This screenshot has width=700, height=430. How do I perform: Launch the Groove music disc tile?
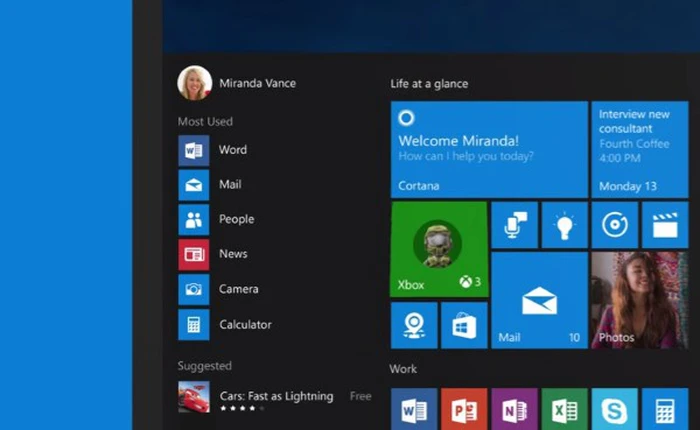point(615,225)
